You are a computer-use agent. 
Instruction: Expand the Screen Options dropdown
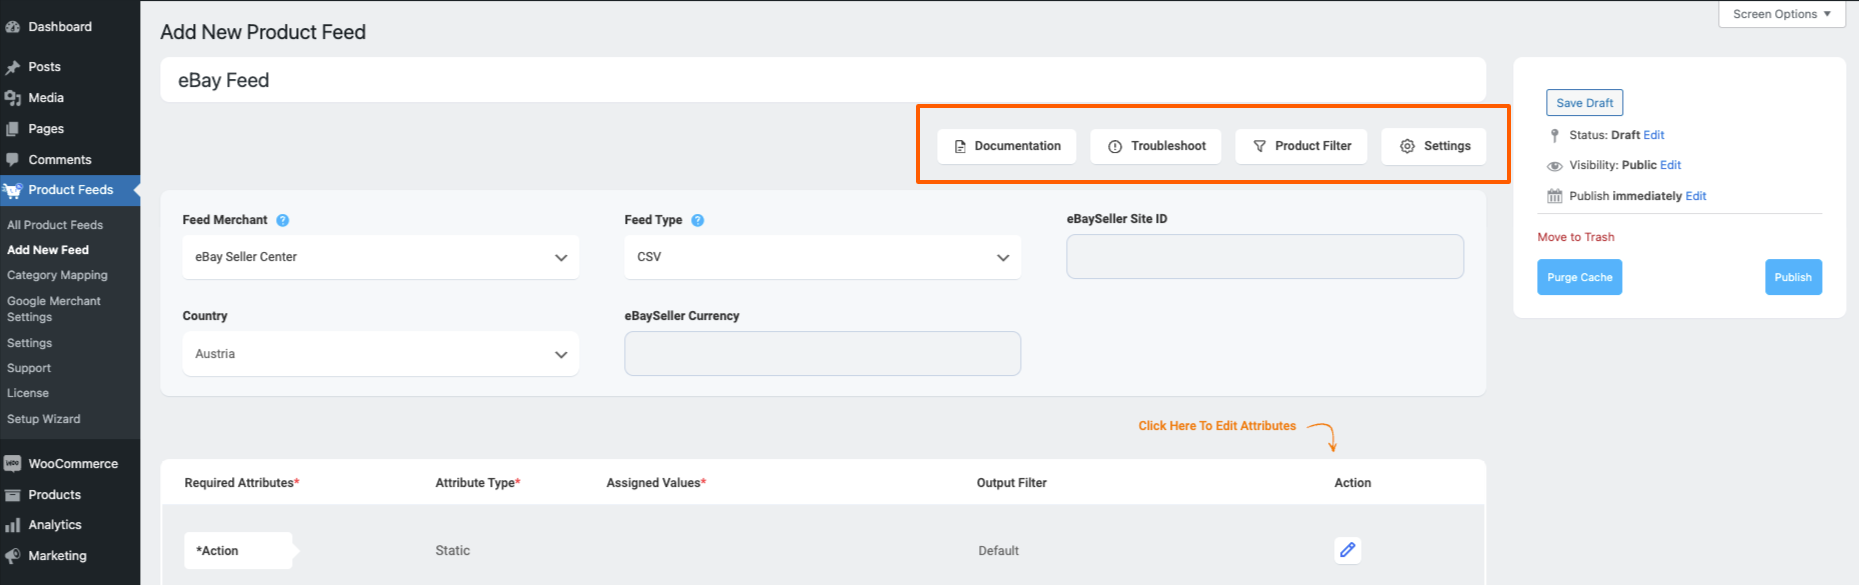tap(1782, 14)
